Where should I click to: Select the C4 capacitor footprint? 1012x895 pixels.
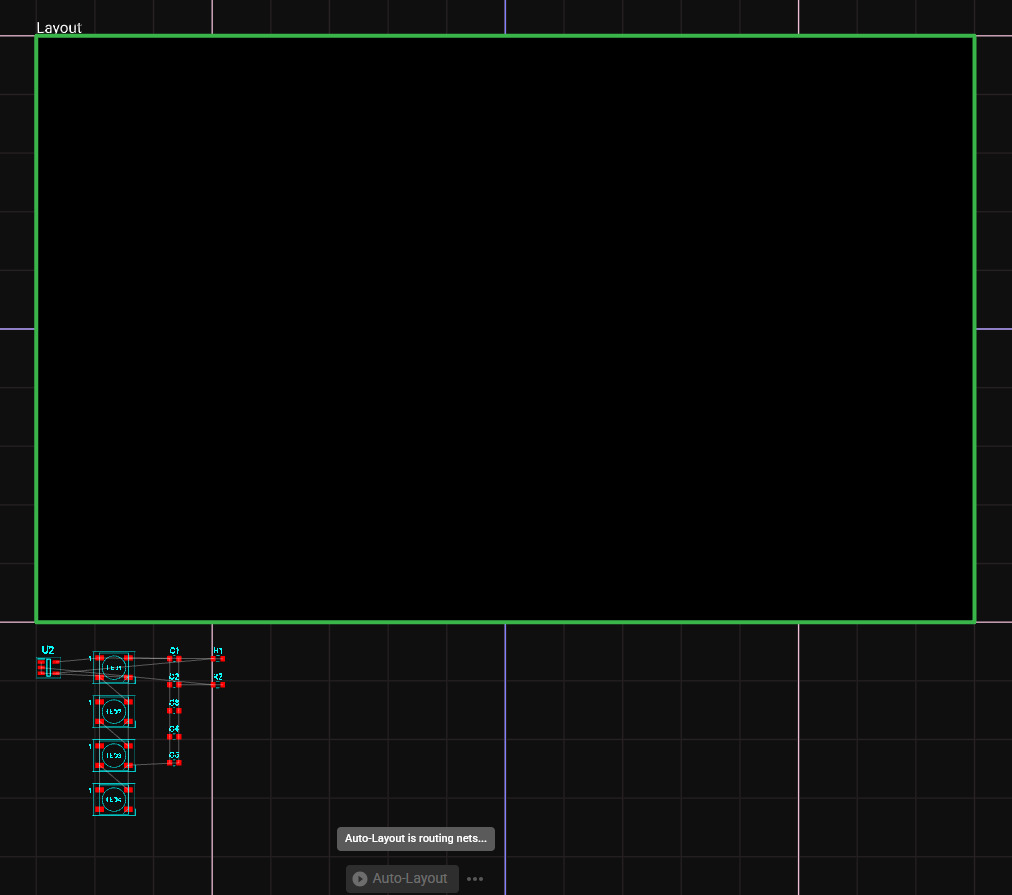[174, 736]
